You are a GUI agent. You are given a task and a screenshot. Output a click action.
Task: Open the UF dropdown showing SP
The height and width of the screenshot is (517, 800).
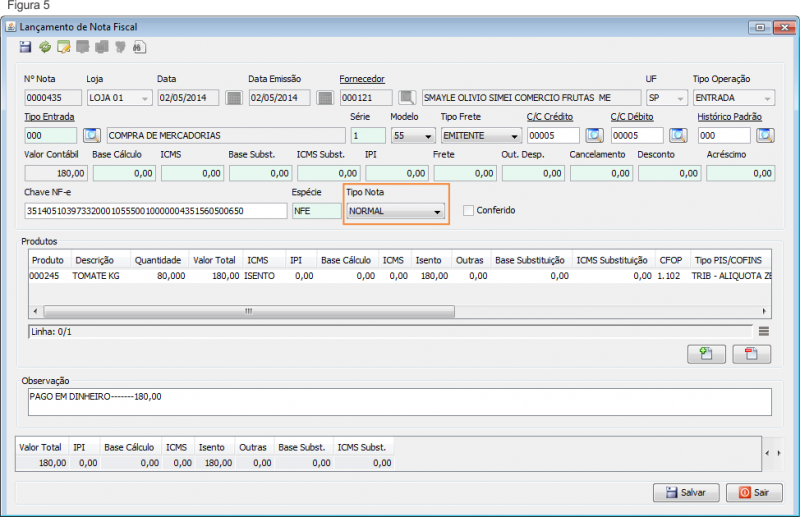click(666, 97)
